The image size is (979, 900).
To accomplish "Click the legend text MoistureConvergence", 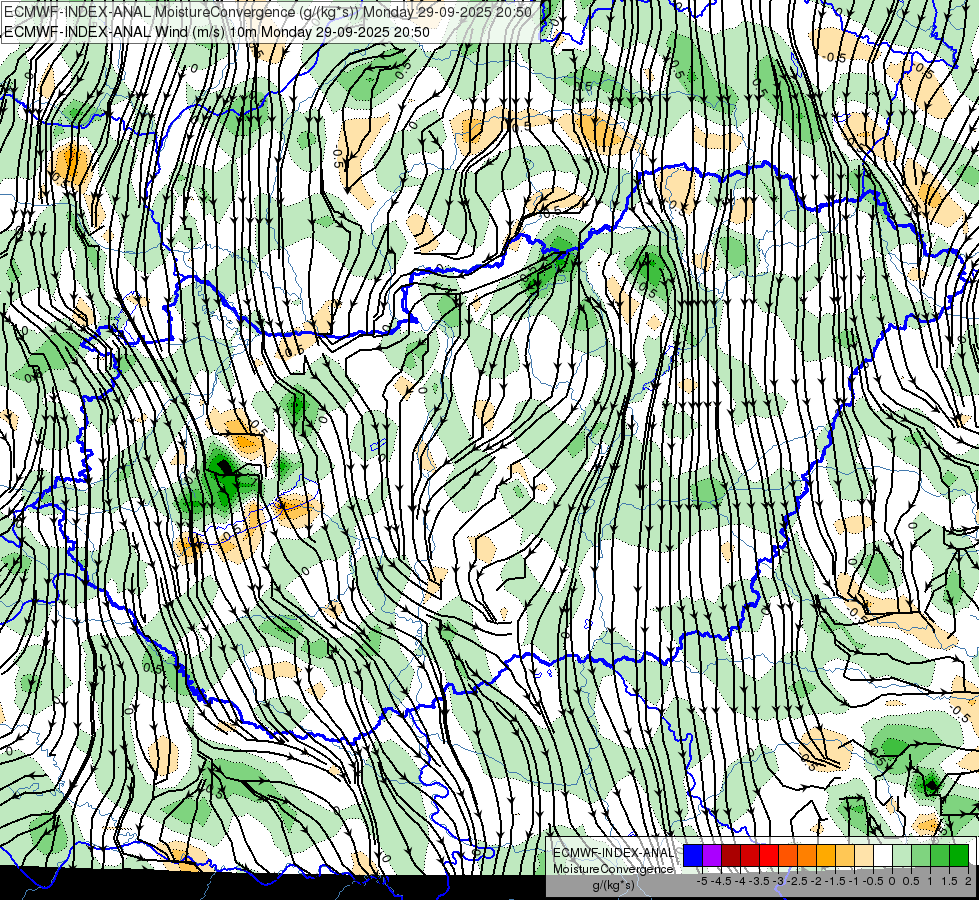I will [x=613, y=869].
